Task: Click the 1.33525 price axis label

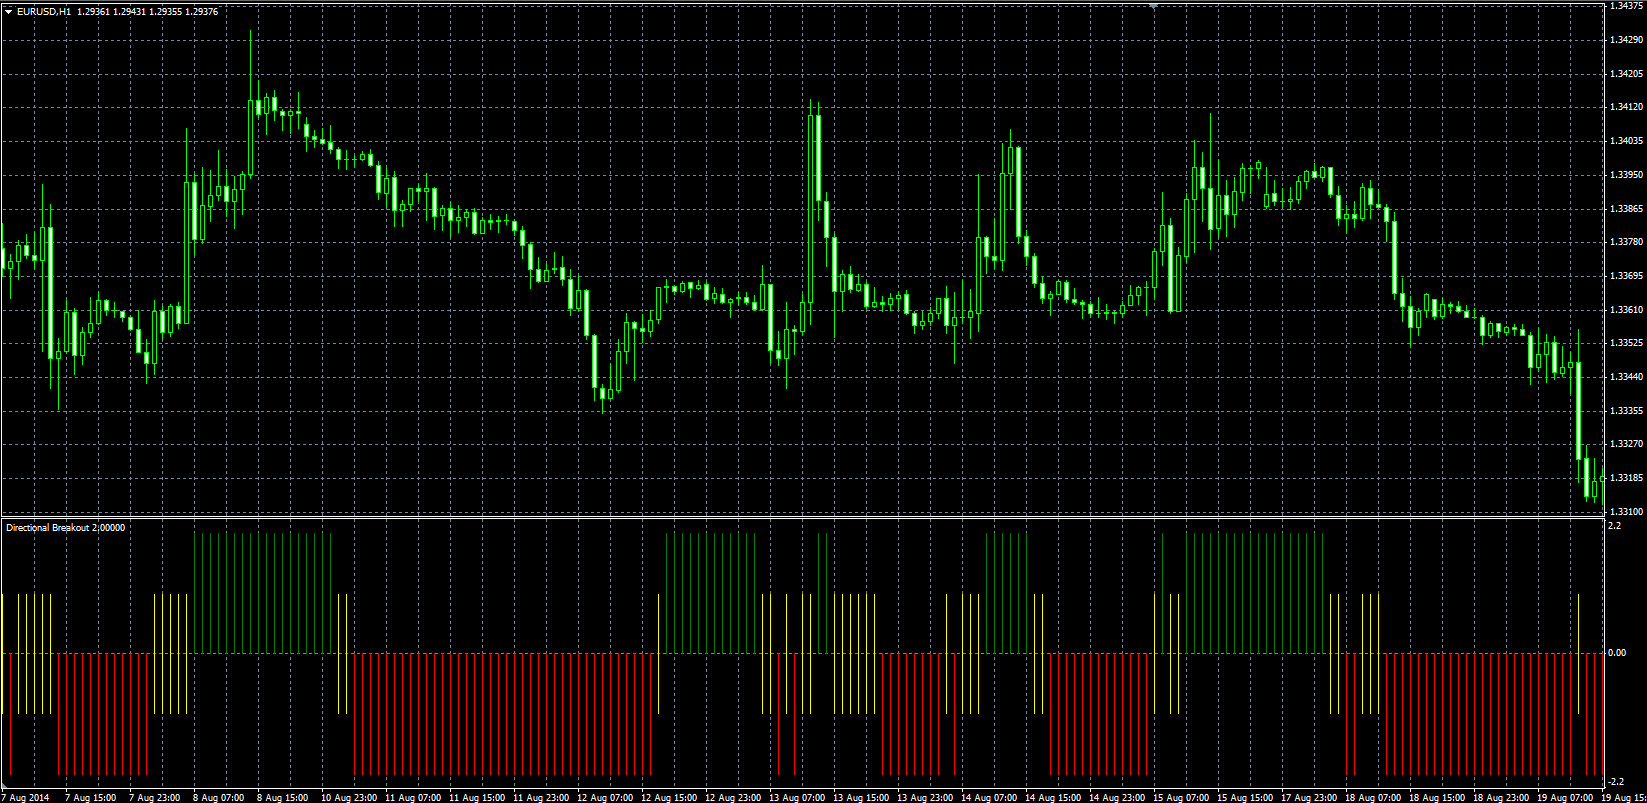Action: point(1626,343)
